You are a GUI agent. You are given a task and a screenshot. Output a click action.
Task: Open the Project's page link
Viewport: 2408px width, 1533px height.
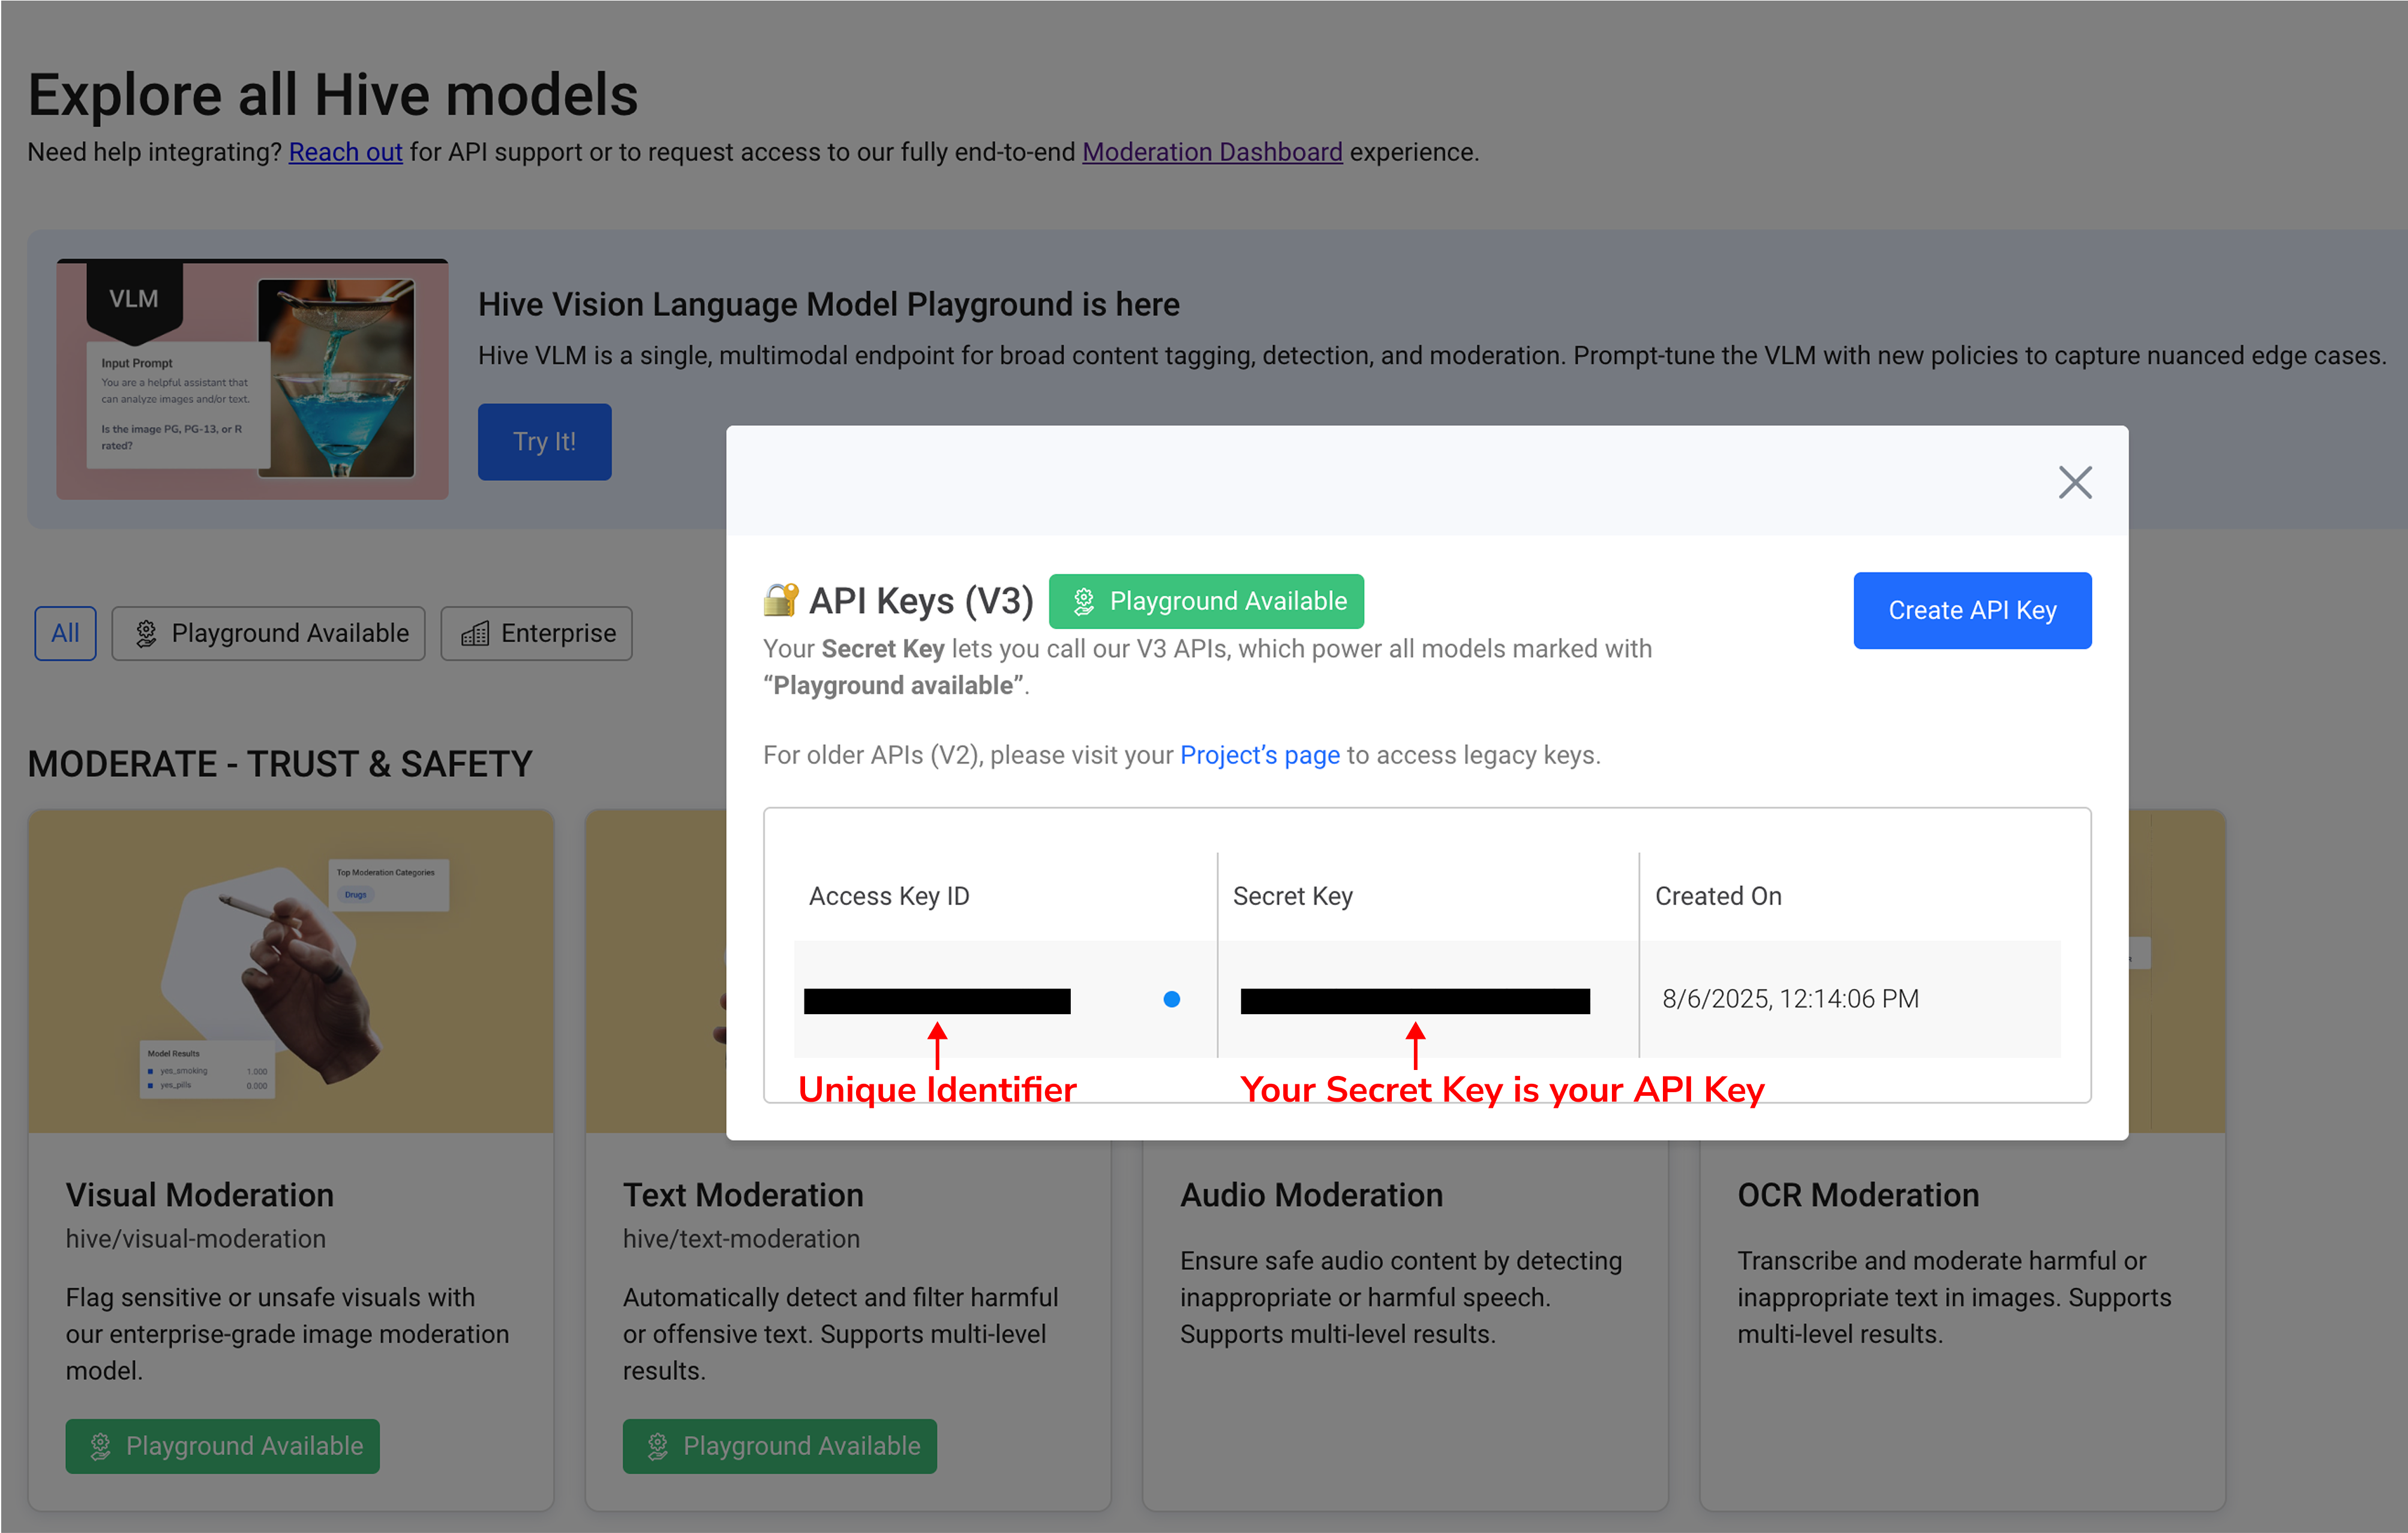tap(1259, 755)
